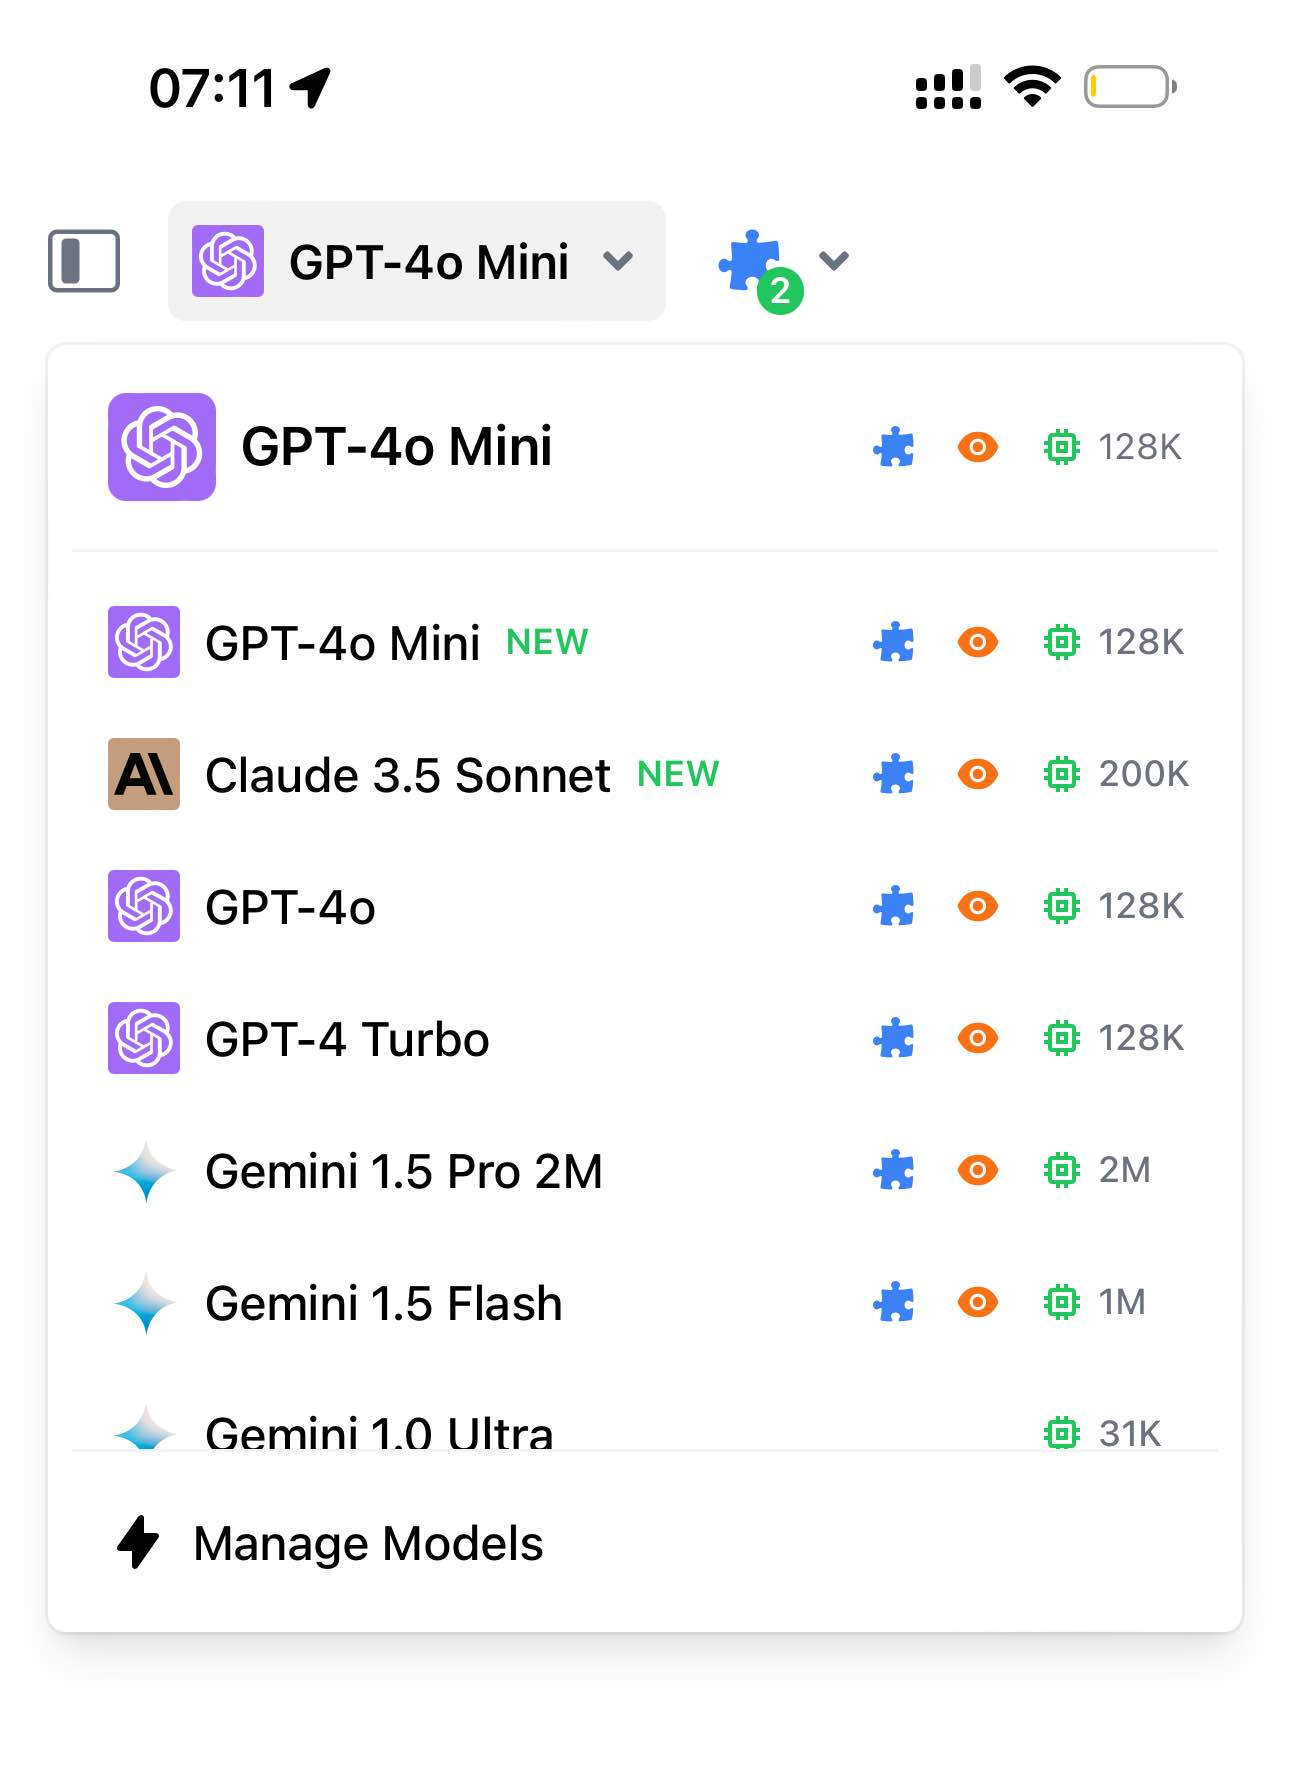Screen dimensions: 1290x1785
Task: Expand the plugins chevron next to puzzle icon
Action: (x=834, y=261)
